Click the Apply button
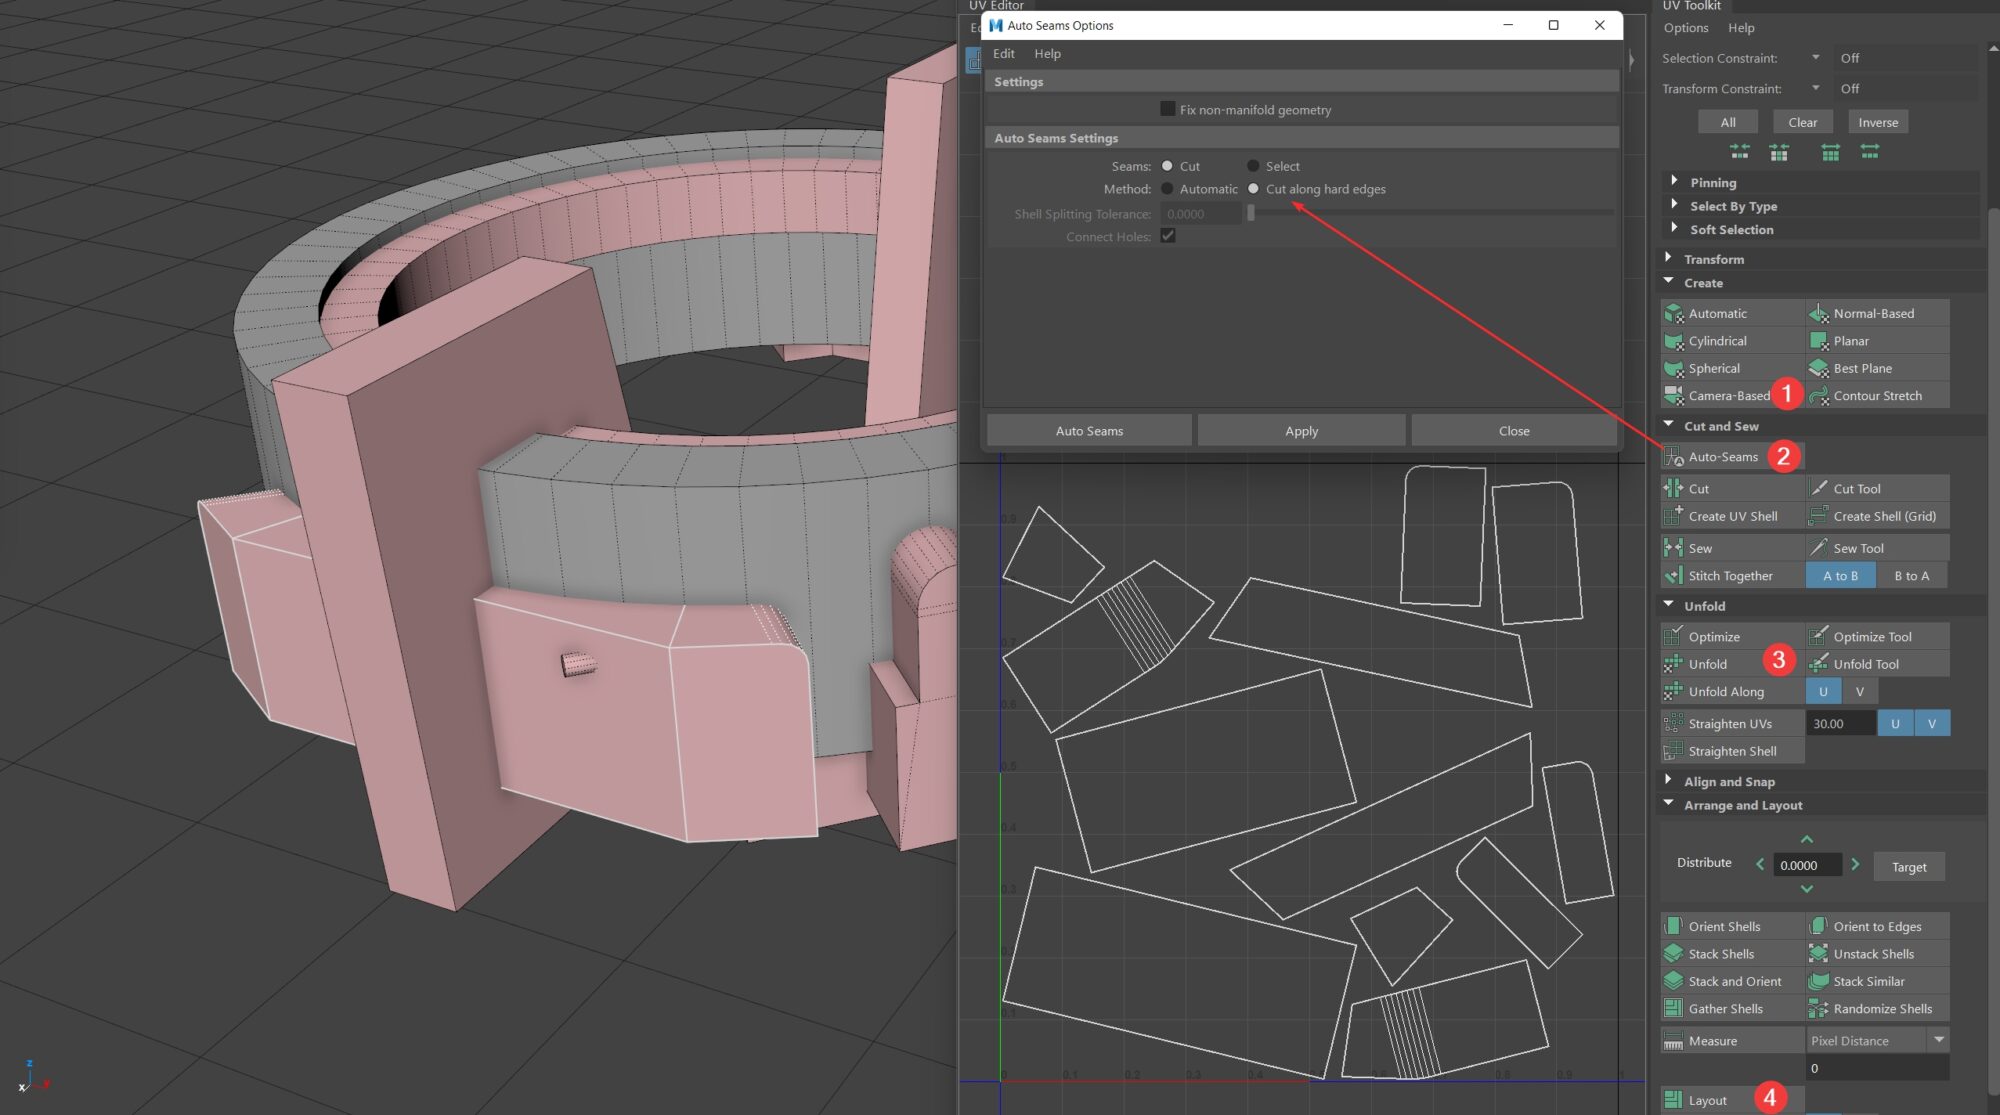This screenshot has height=1115, width=2000. click(x=1301, y=431)
